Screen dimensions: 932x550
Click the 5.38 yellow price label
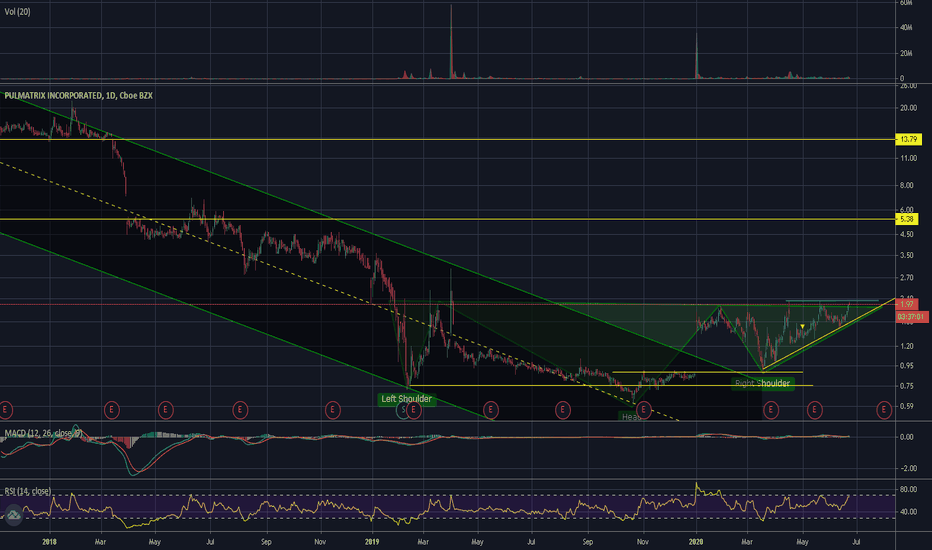907,219
